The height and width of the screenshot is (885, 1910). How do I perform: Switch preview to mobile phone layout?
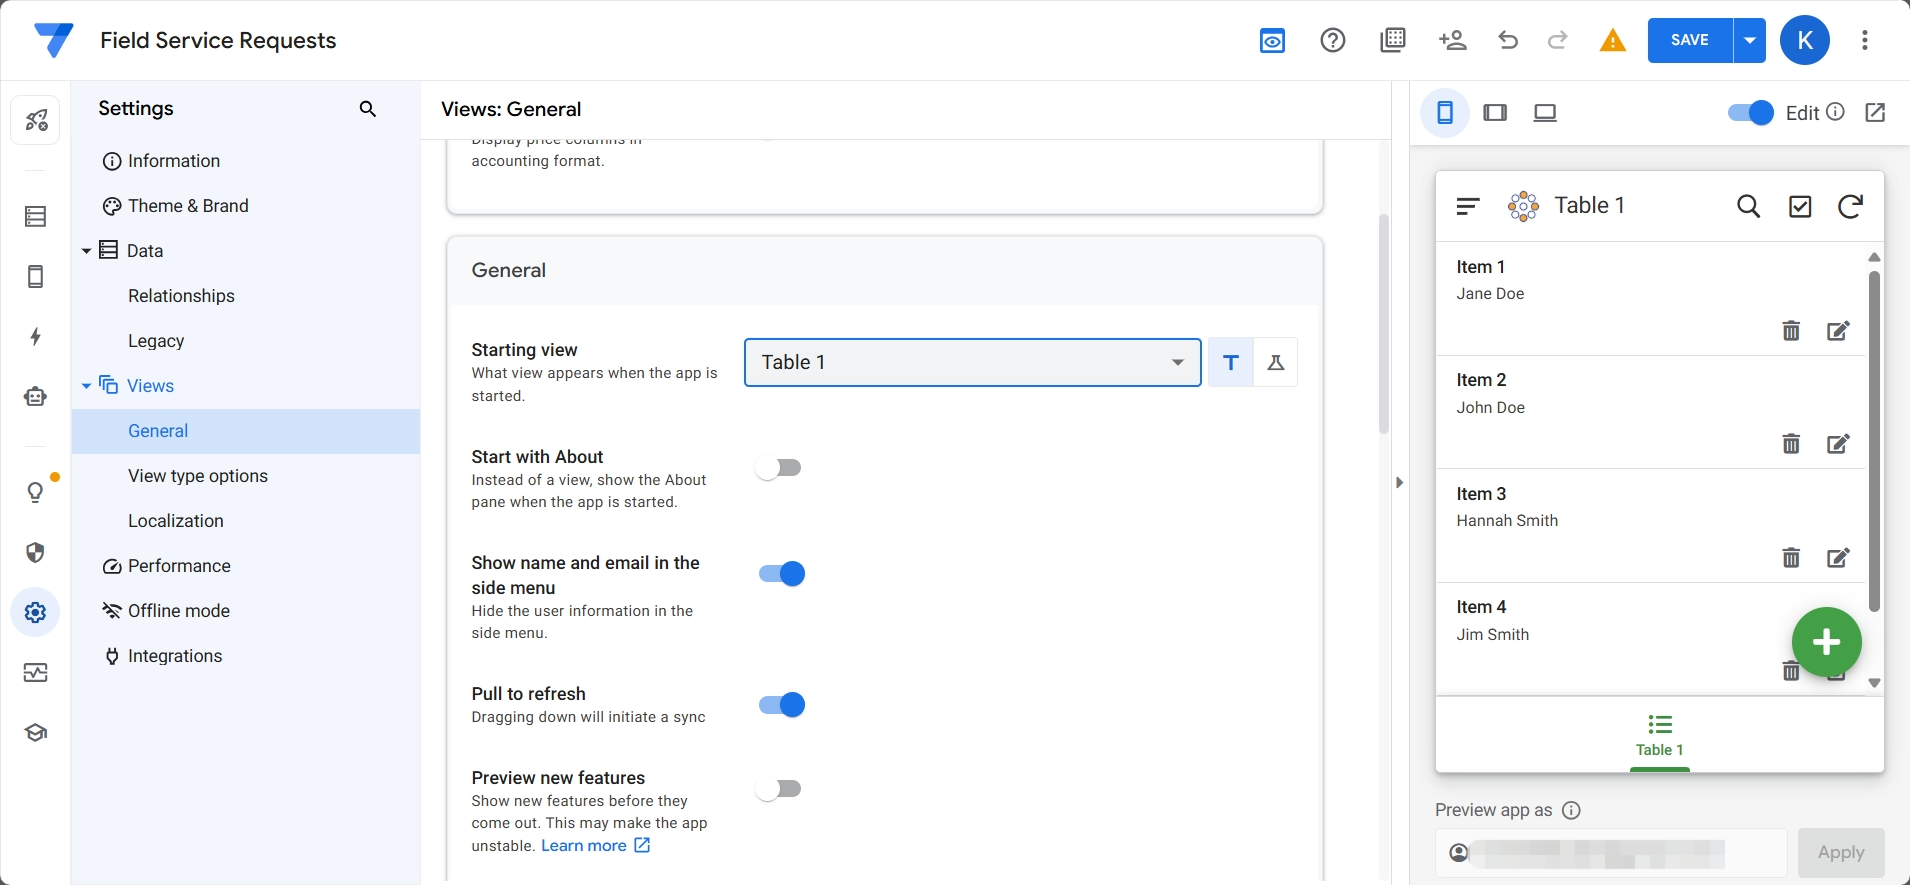(1445, 113)
